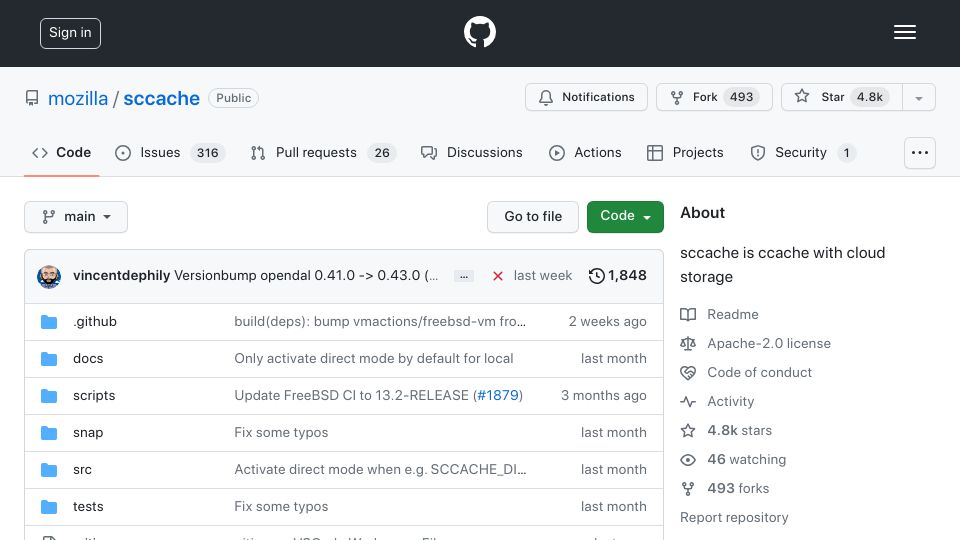960x540 pixels.
Task: Open the Activity link in About
Action: [730, 402]
